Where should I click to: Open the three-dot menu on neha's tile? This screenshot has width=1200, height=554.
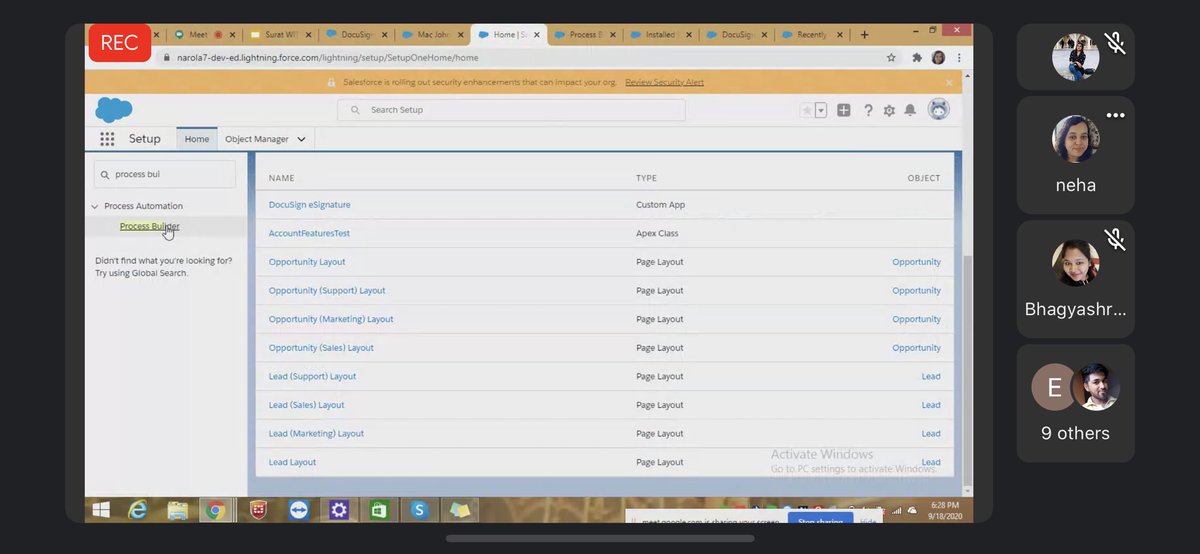point(1115,116)
